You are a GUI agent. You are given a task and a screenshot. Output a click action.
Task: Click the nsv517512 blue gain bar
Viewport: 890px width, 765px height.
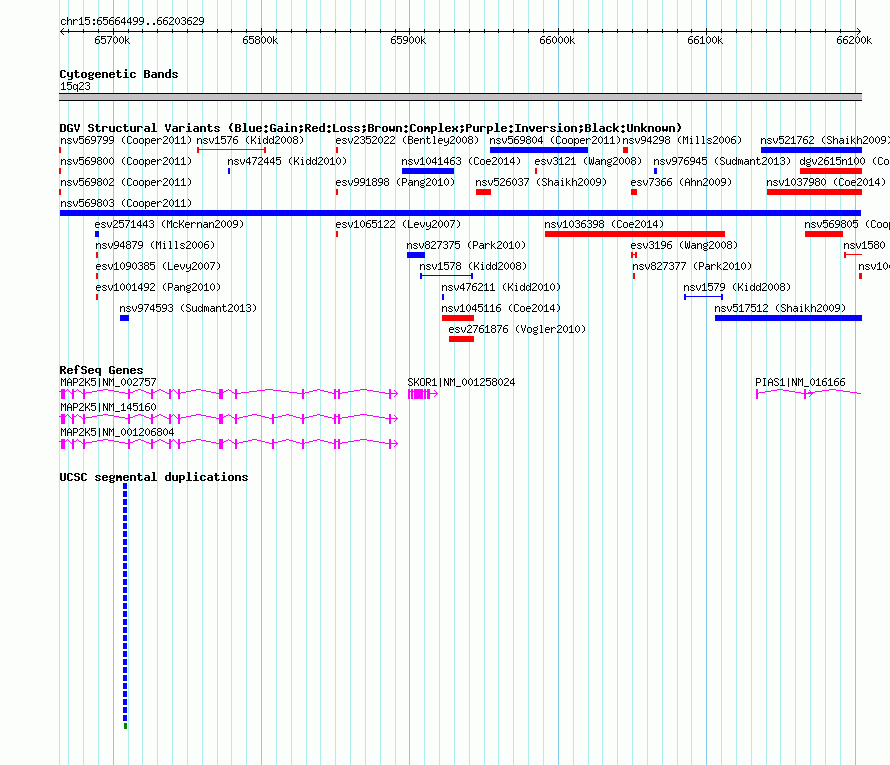[788, 318]
